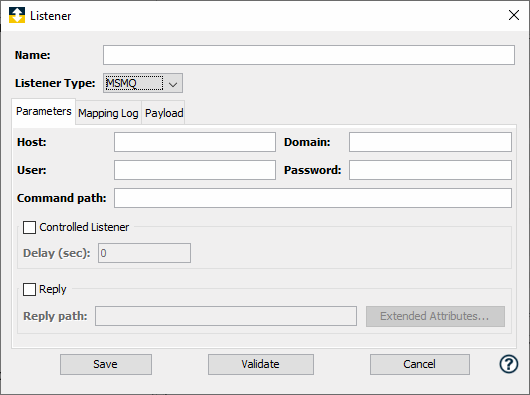Switch to the Mapping Log tab

[108, 113]
